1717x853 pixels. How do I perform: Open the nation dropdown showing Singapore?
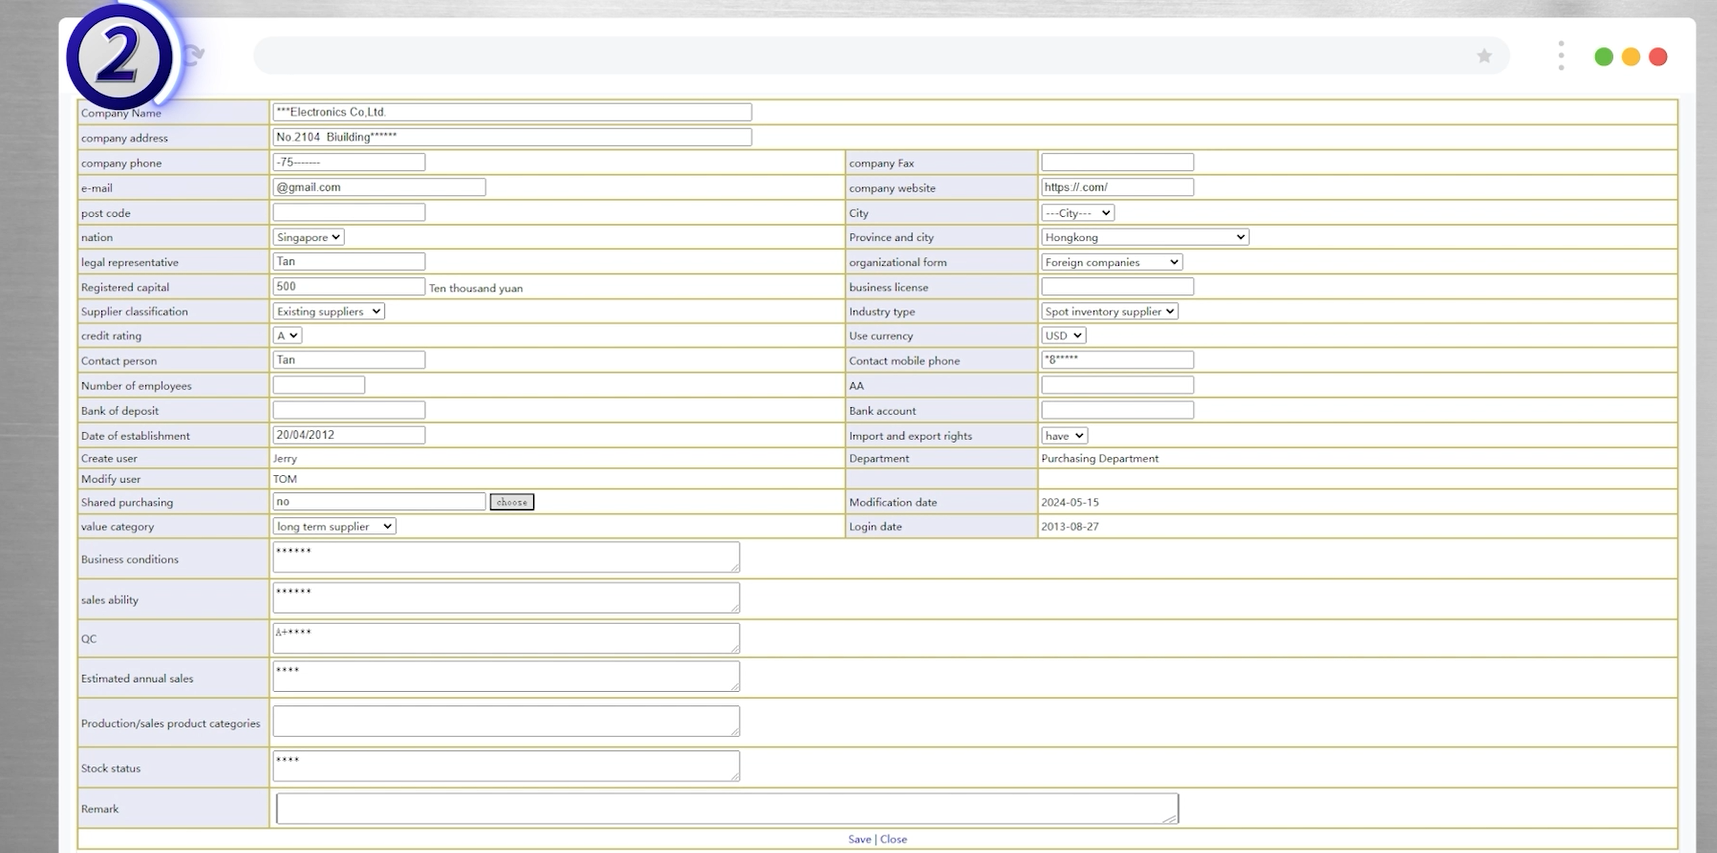308,237
